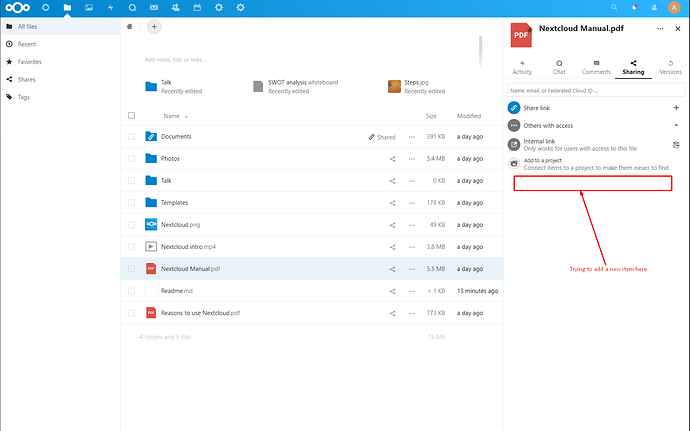
Task: Click the notes area vertical scrollbar
Action: [x=480, y=51]
